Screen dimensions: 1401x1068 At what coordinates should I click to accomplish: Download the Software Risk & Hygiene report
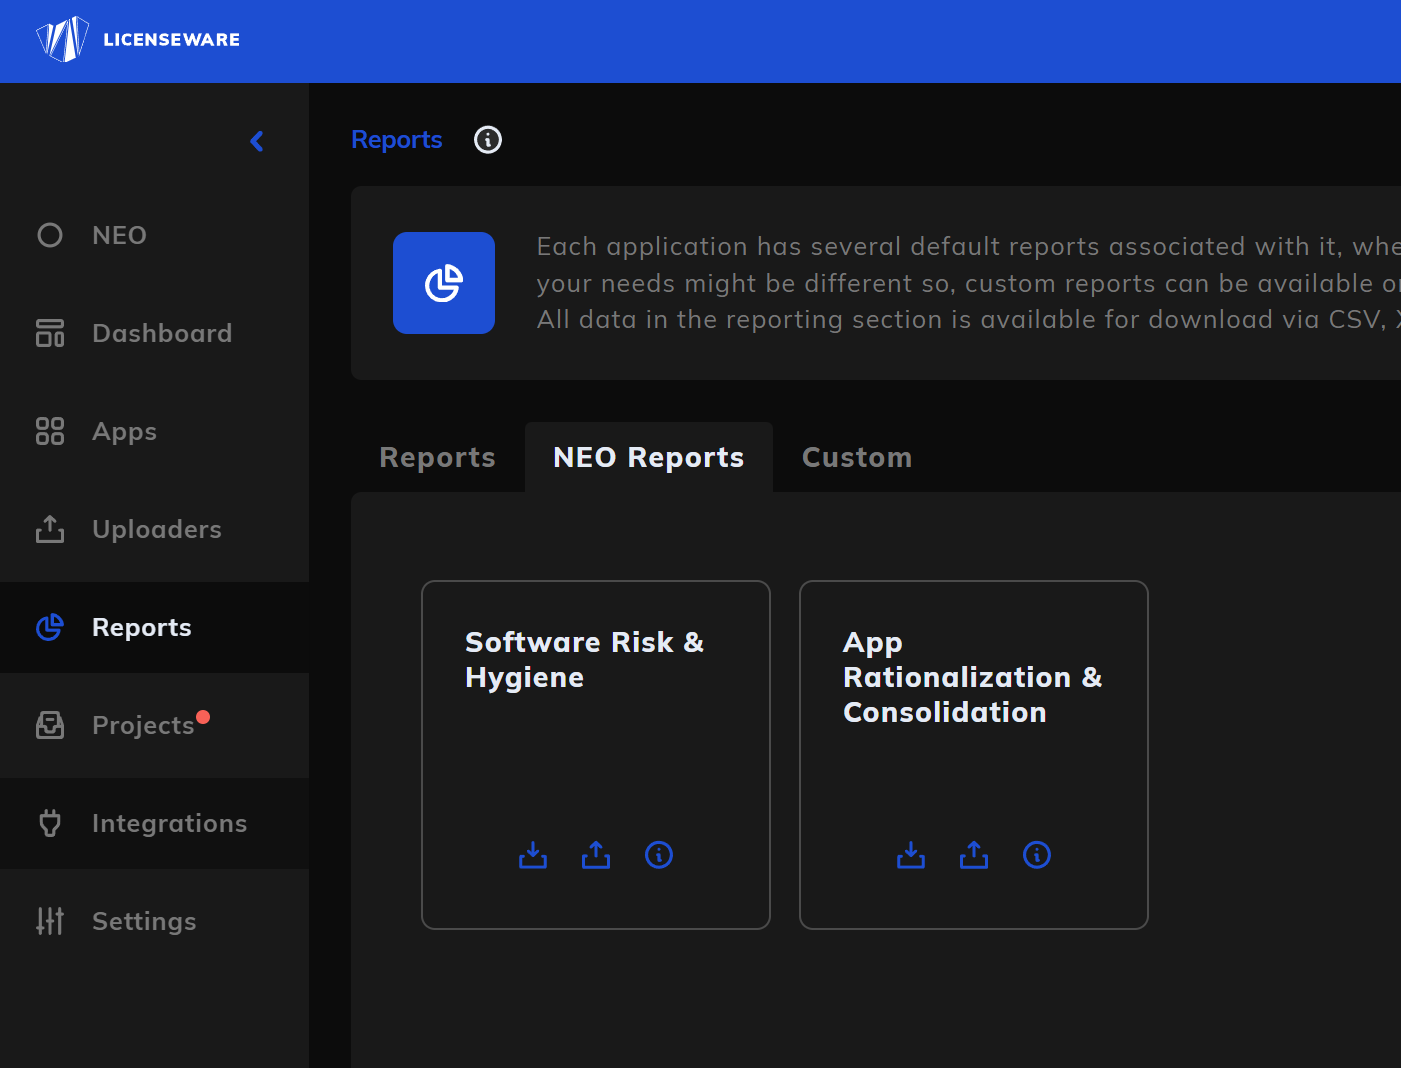point(533,855)
